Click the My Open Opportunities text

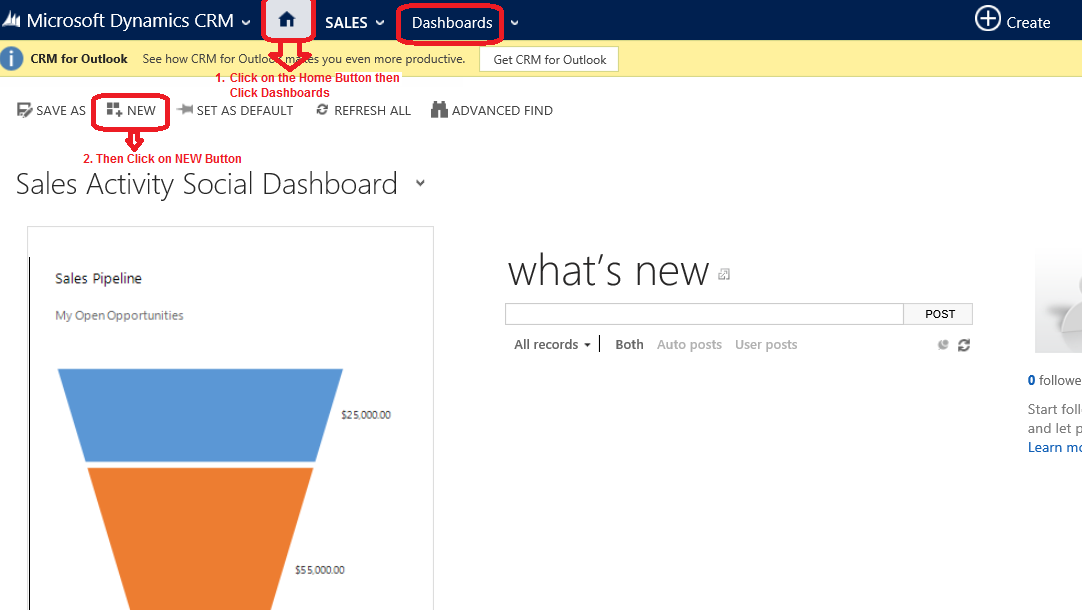click(119, 315)
